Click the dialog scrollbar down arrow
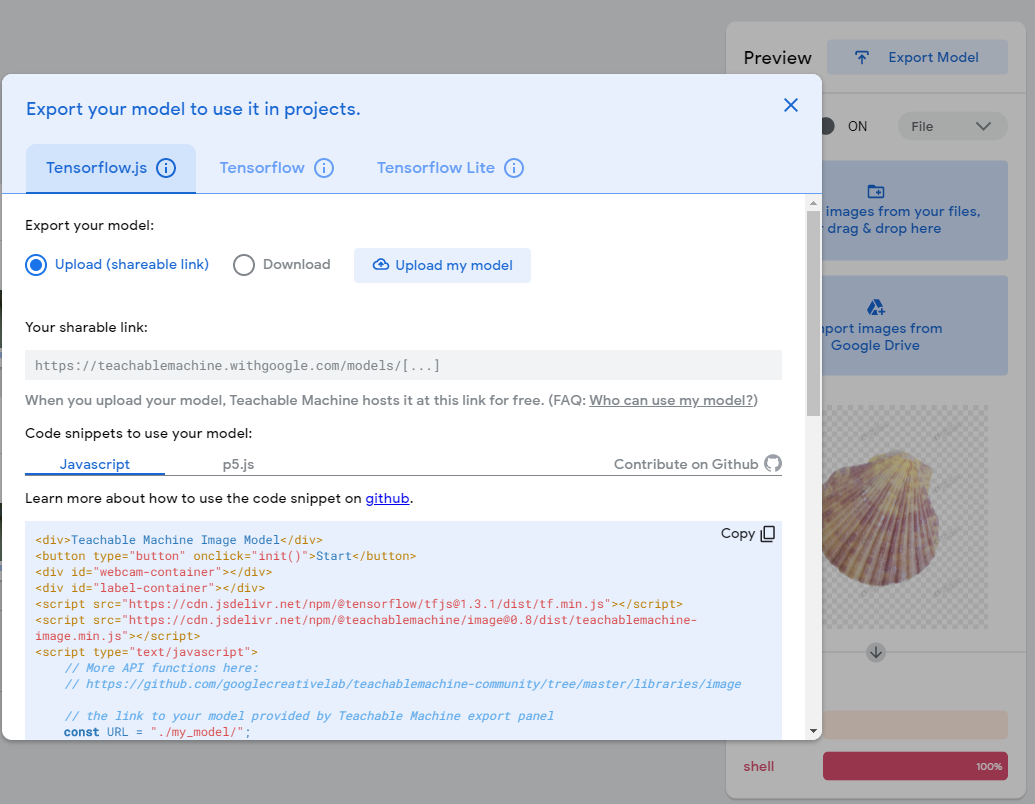Viewport: 1035px width, 804px height. click(x=813, y=731)
